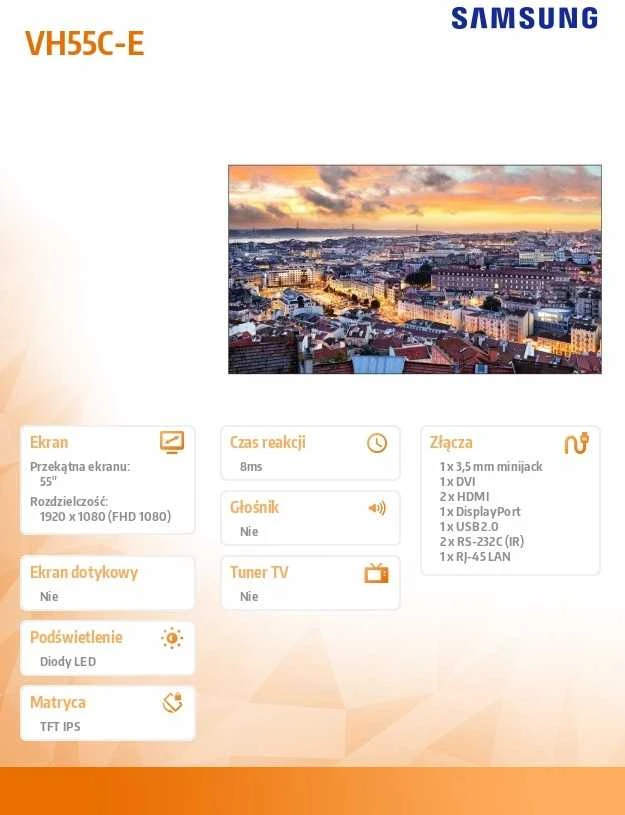Click the Samsung logo
The height and width of the screenshot is (815, 625).
[x=525, y=18]
